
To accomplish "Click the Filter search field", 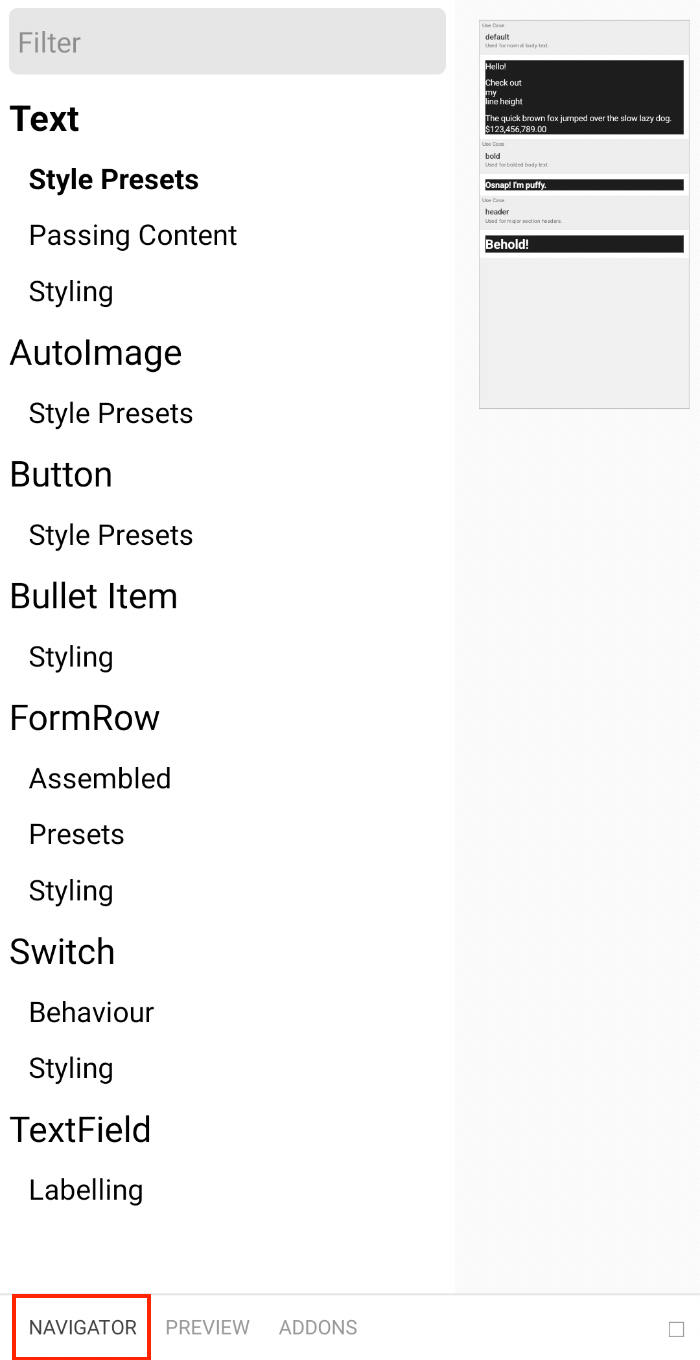I will tap(227, 42).
